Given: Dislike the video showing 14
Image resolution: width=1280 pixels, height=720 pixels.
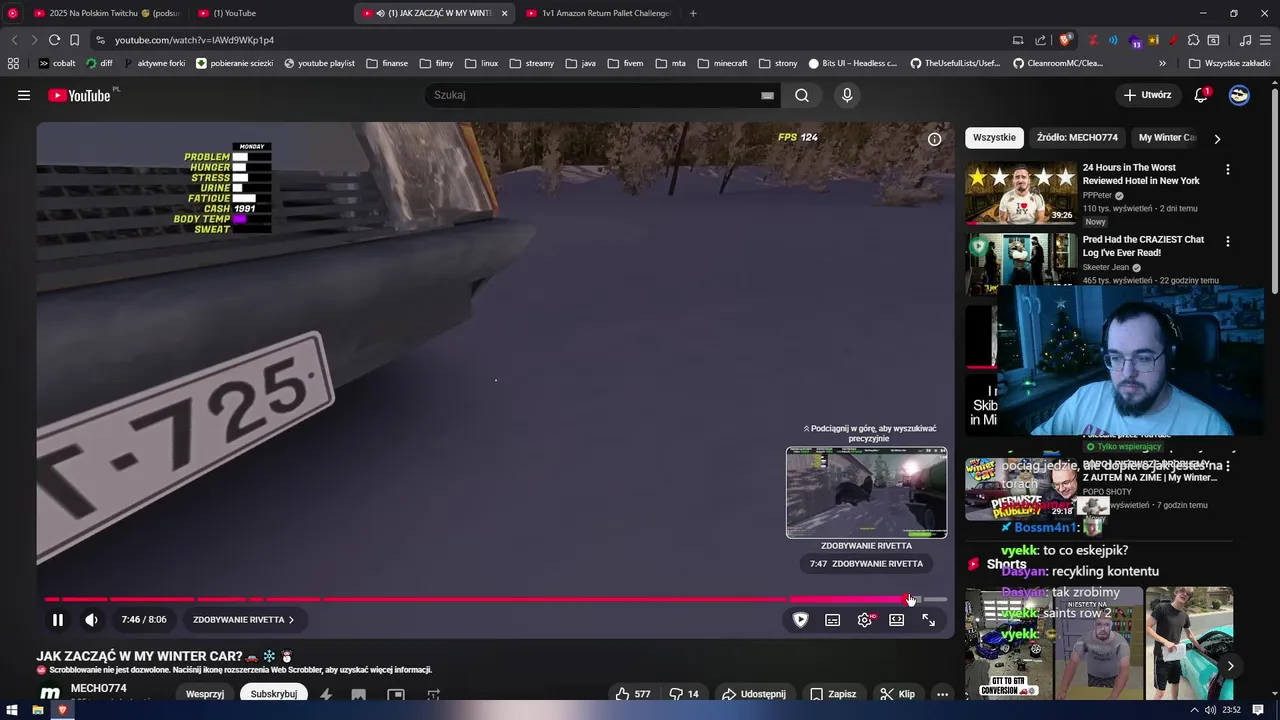Looking at the screenshot, I should click(684, 694).
